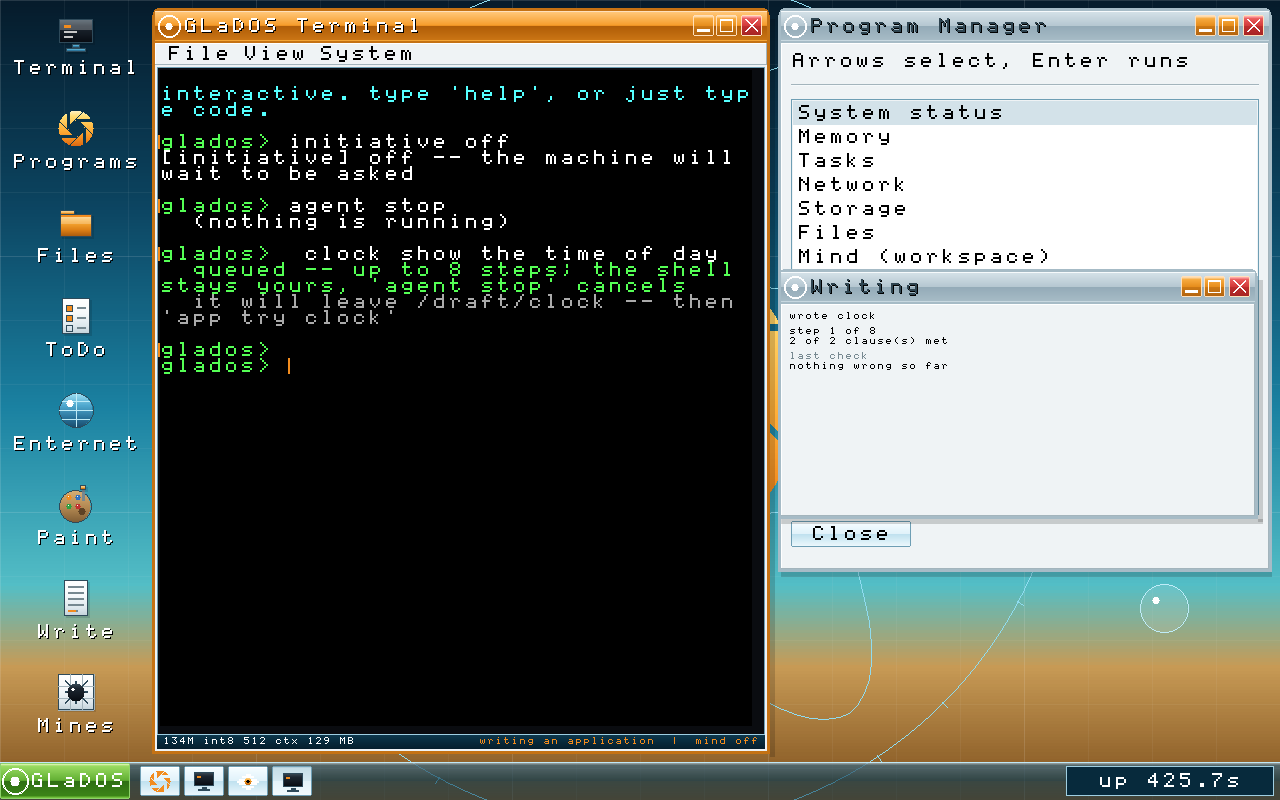Maximize the GLaDOS Terminal window
The height and width of the screenshot is (800, 1280).
point(727,26)
